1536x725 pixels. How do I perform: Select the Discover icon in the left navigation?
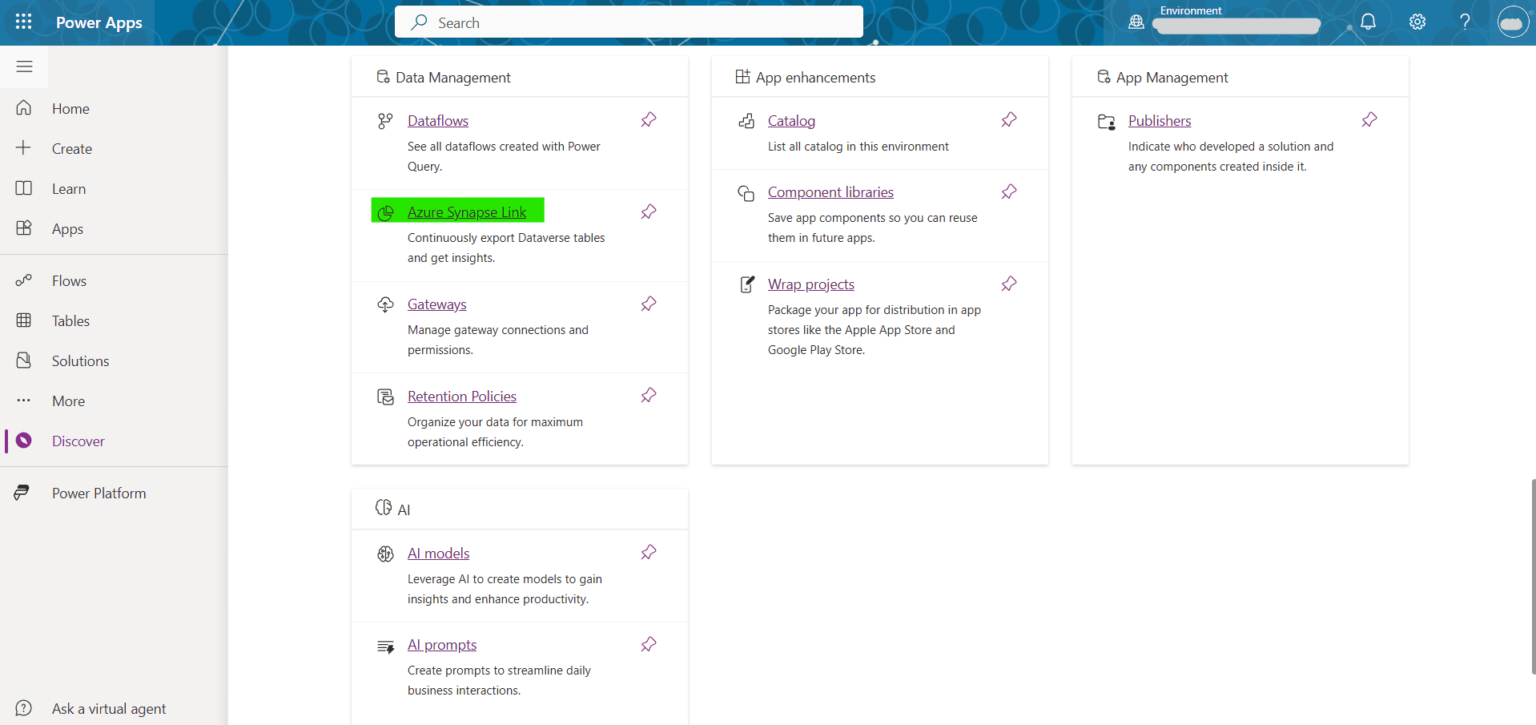24,440
